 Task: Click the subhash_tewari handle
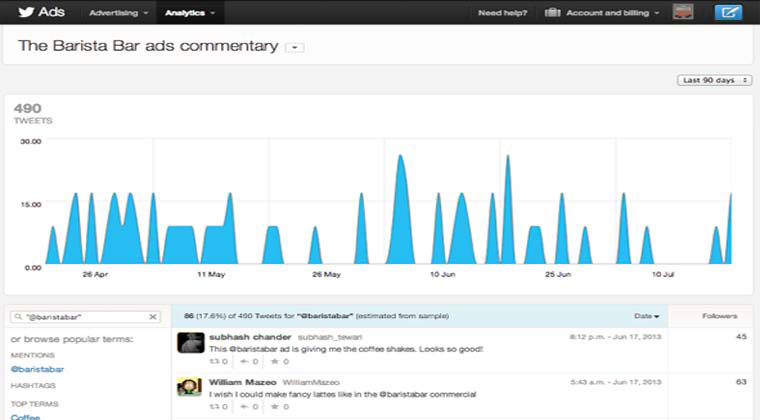pyautogui.click(x=330, y=337)
